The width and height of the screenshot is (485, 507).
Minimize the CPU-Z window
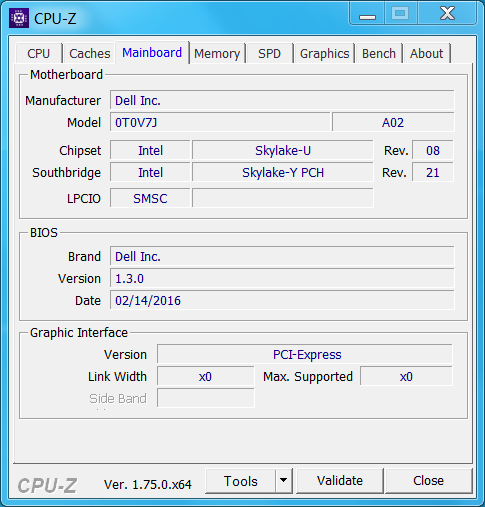[x=367, y=14]
